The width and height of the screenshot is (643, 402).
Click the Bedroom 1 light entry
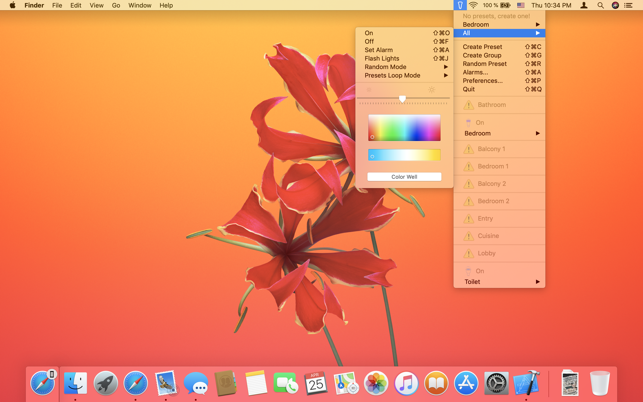click(499, 167)
